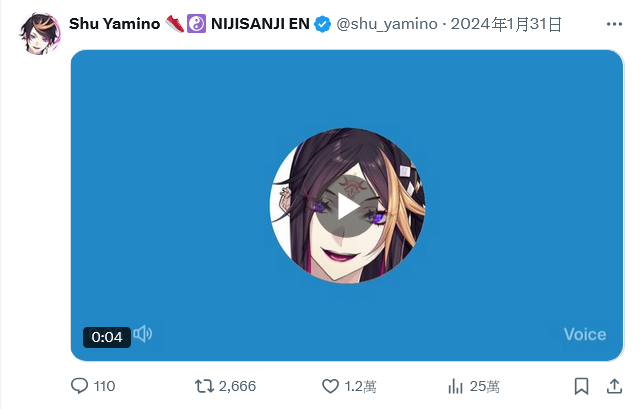Click the Shu Yamino display name
641x409 pixels.
point(114,24)
